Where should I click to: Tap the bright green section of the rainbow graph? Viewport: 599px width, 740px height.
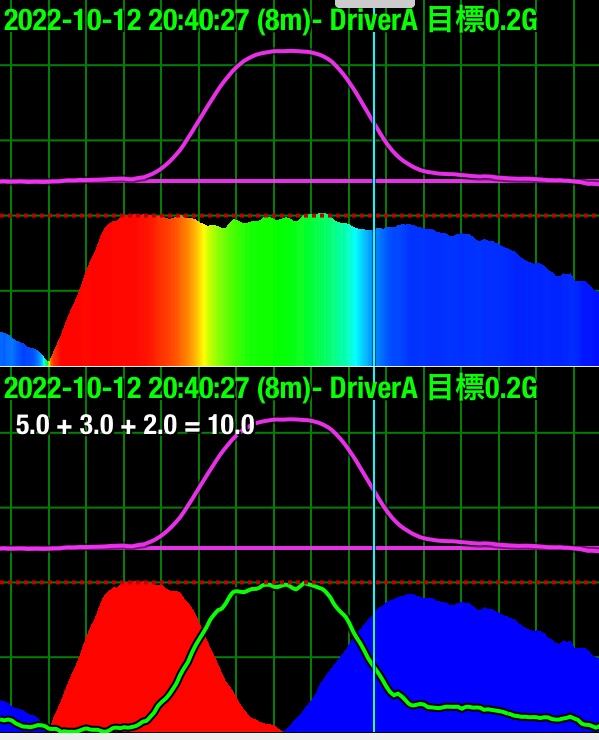[x=274, y=293]
